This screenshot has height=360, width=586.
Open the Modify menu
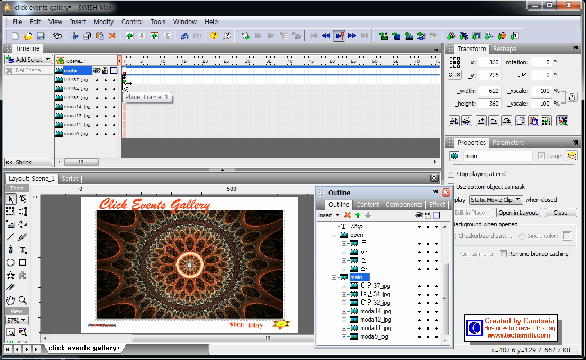point(104,22)
